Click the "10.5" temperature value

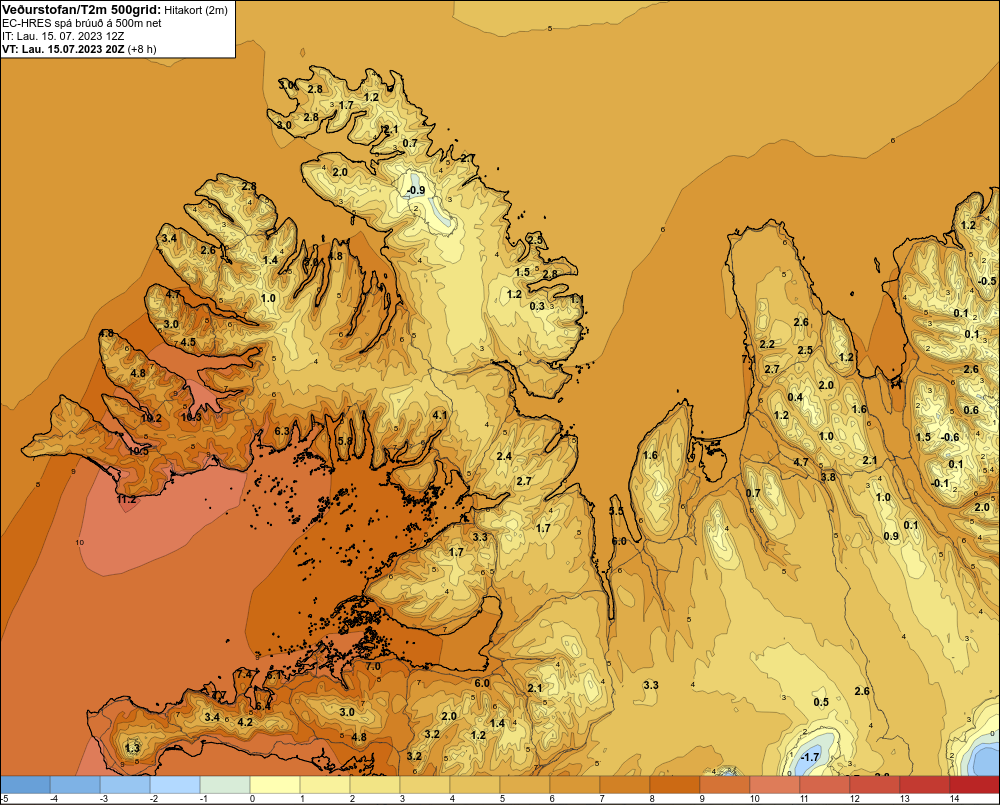pyautogui.click(x=138, y=451)
